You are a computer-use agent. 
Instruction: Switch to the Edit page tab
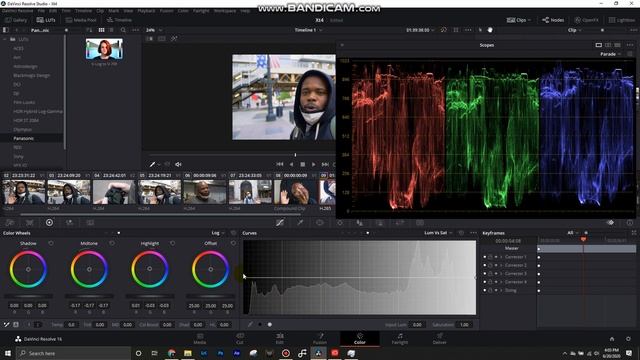tap(280, 339)
